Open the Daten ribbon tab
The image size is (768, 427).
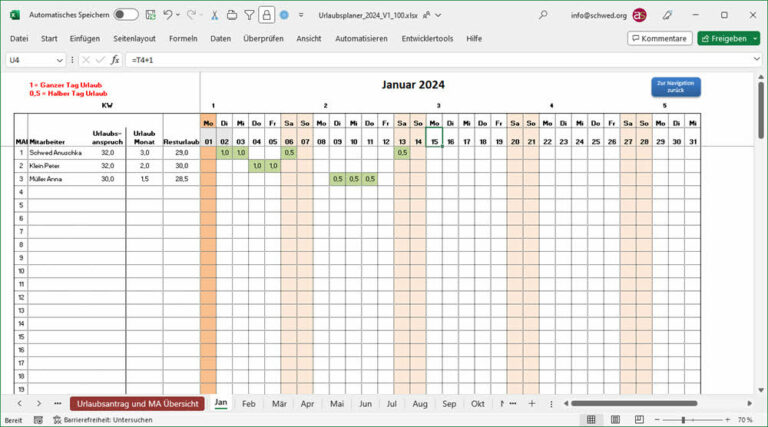(x=220, y=38)
